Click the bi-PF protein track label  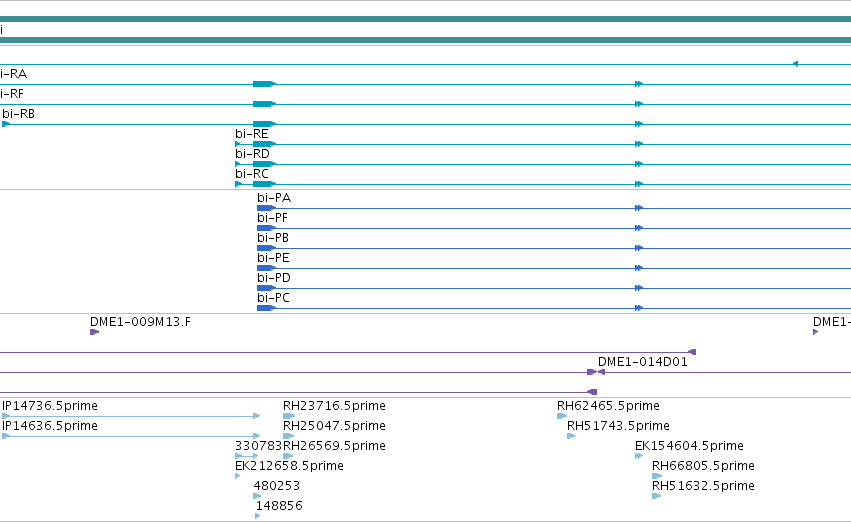[x=272, y=218]
